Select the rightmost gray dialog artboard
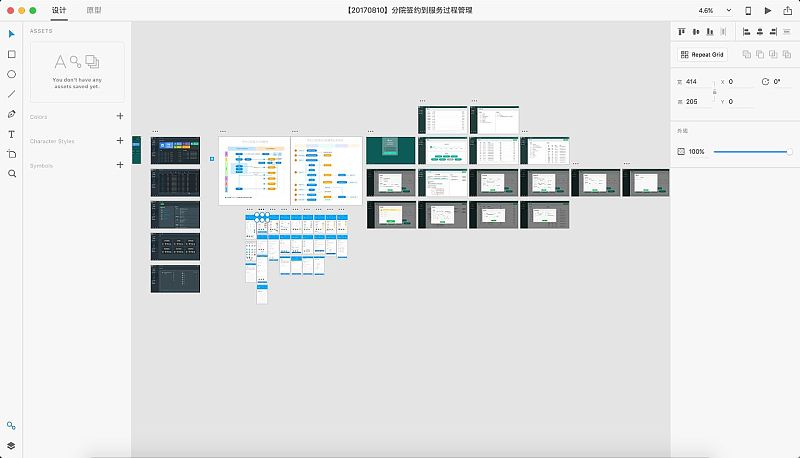This screenshot has width=800, height=458. pos(645,183)
